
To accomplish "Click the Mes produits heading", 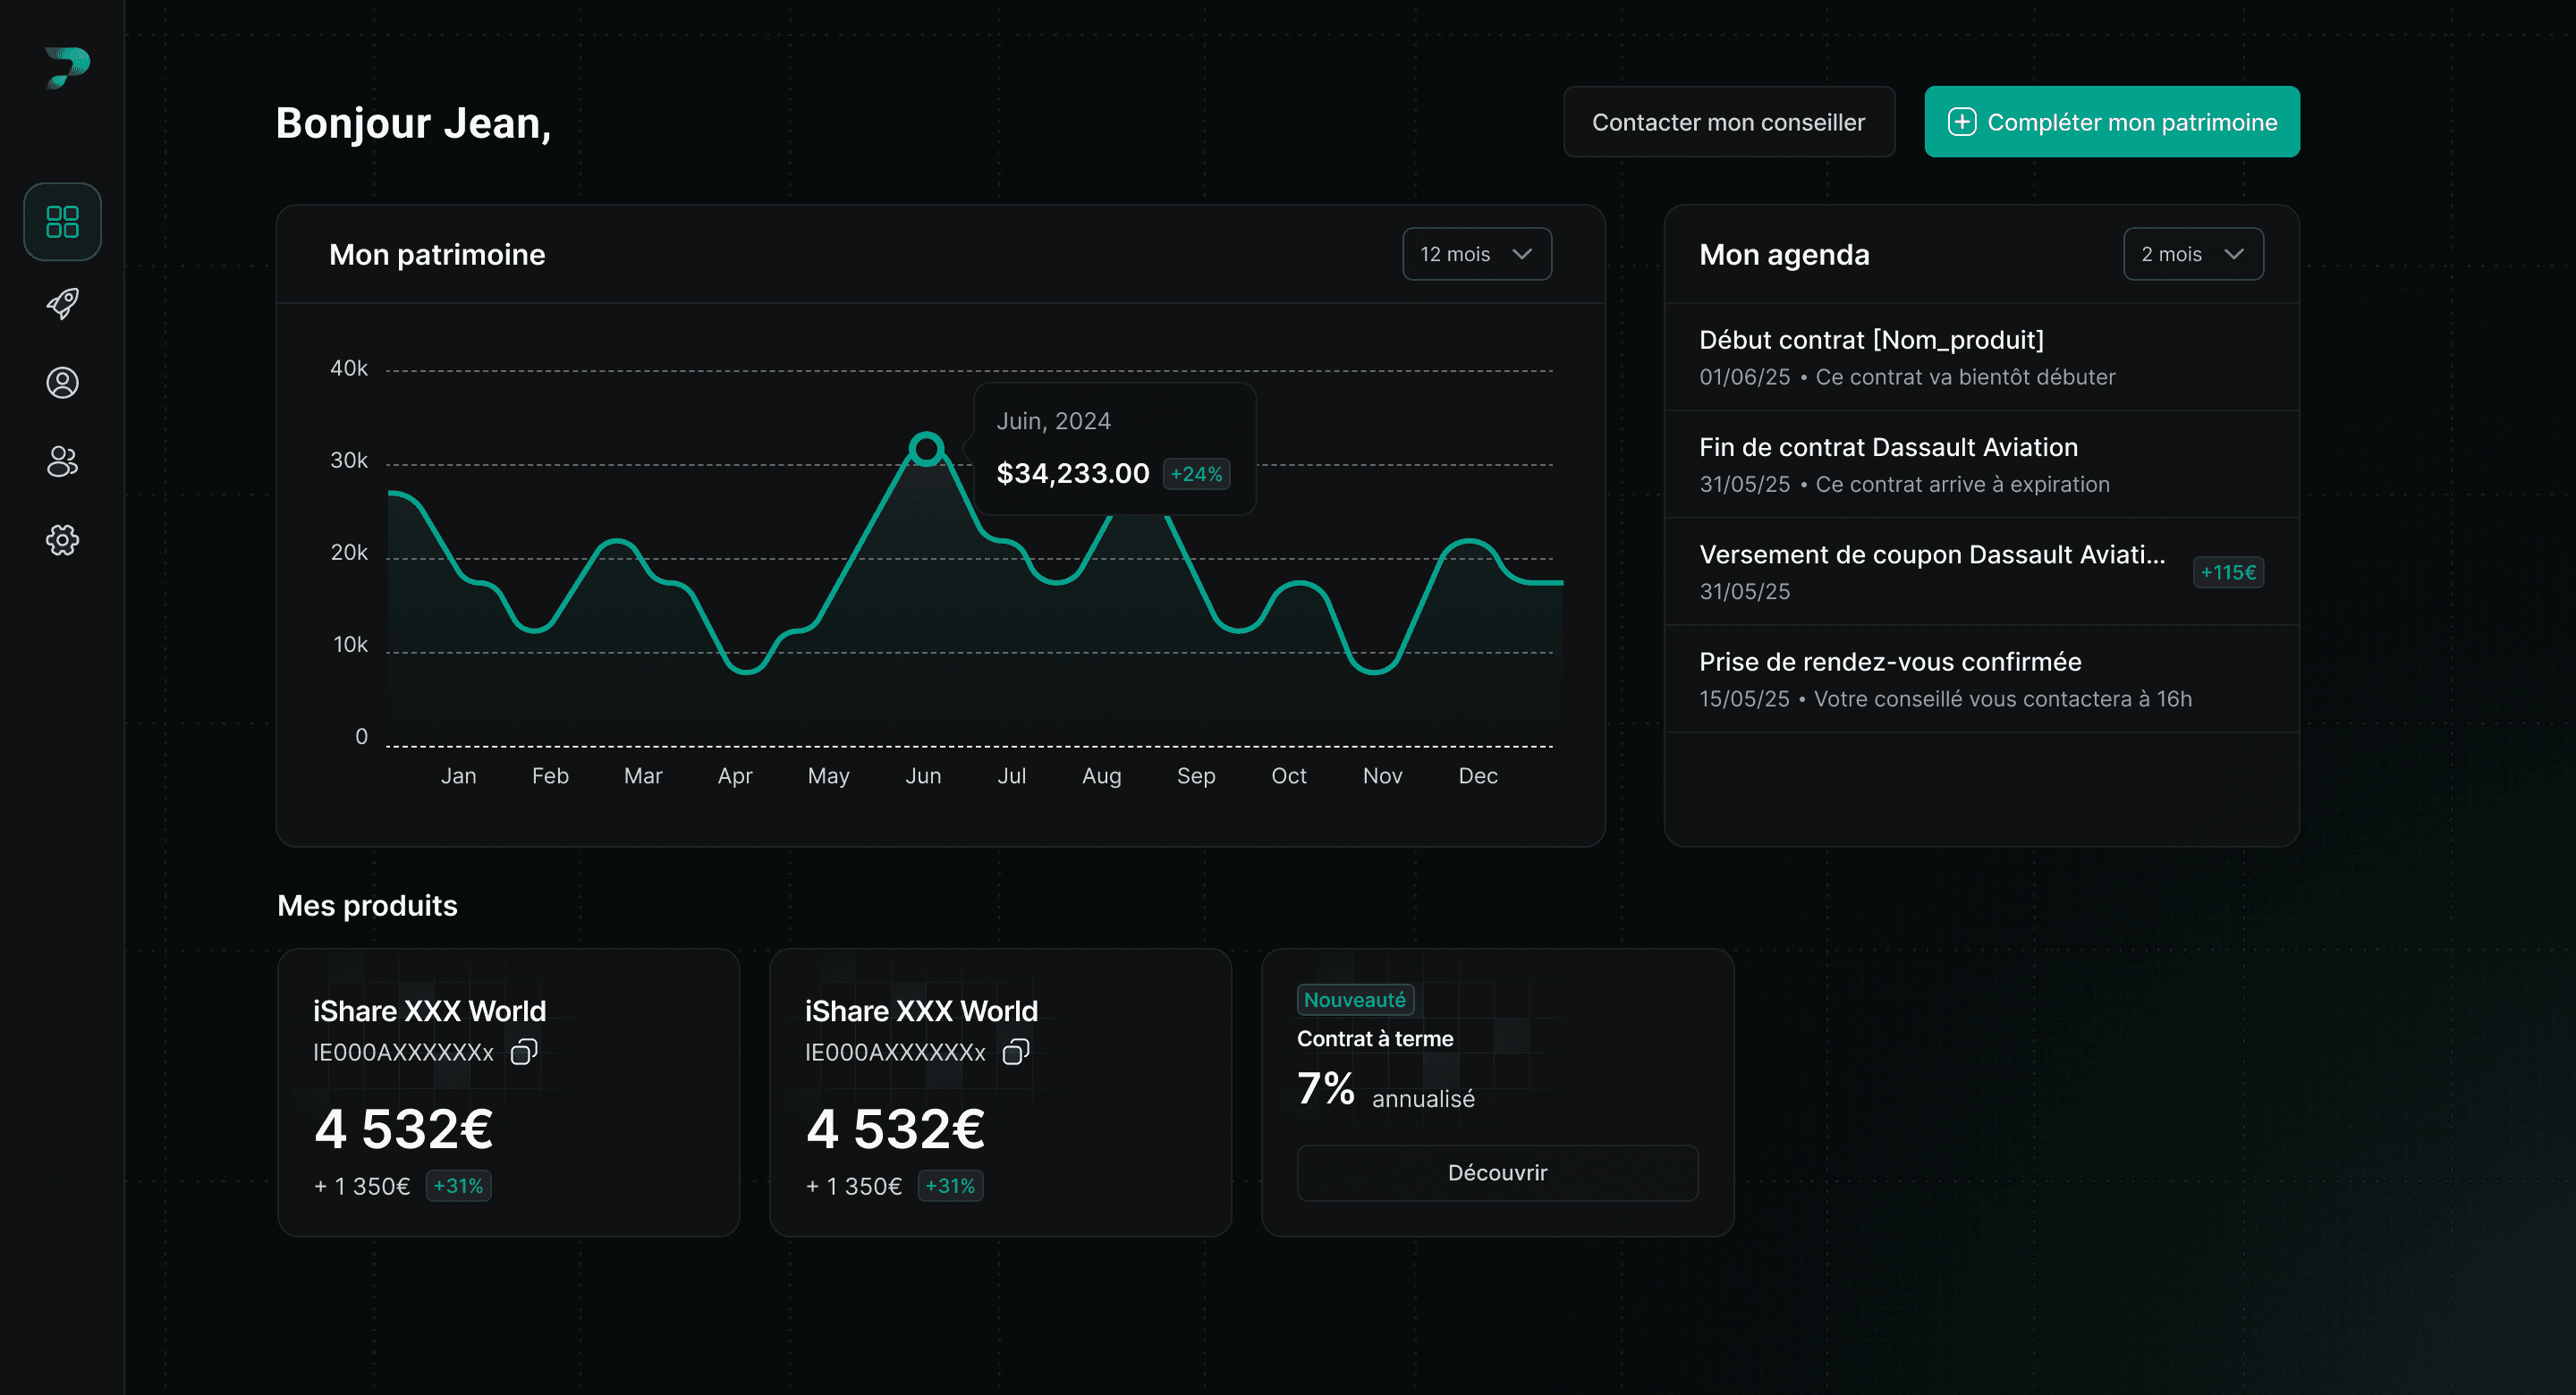I will tap(367, 905).
